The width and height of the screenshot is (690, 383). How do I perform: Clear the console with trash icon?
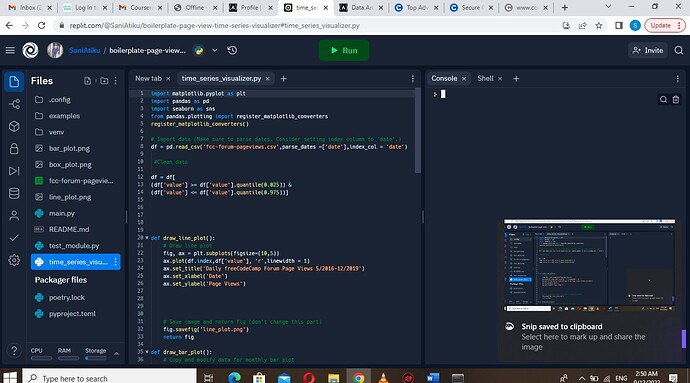676,99
